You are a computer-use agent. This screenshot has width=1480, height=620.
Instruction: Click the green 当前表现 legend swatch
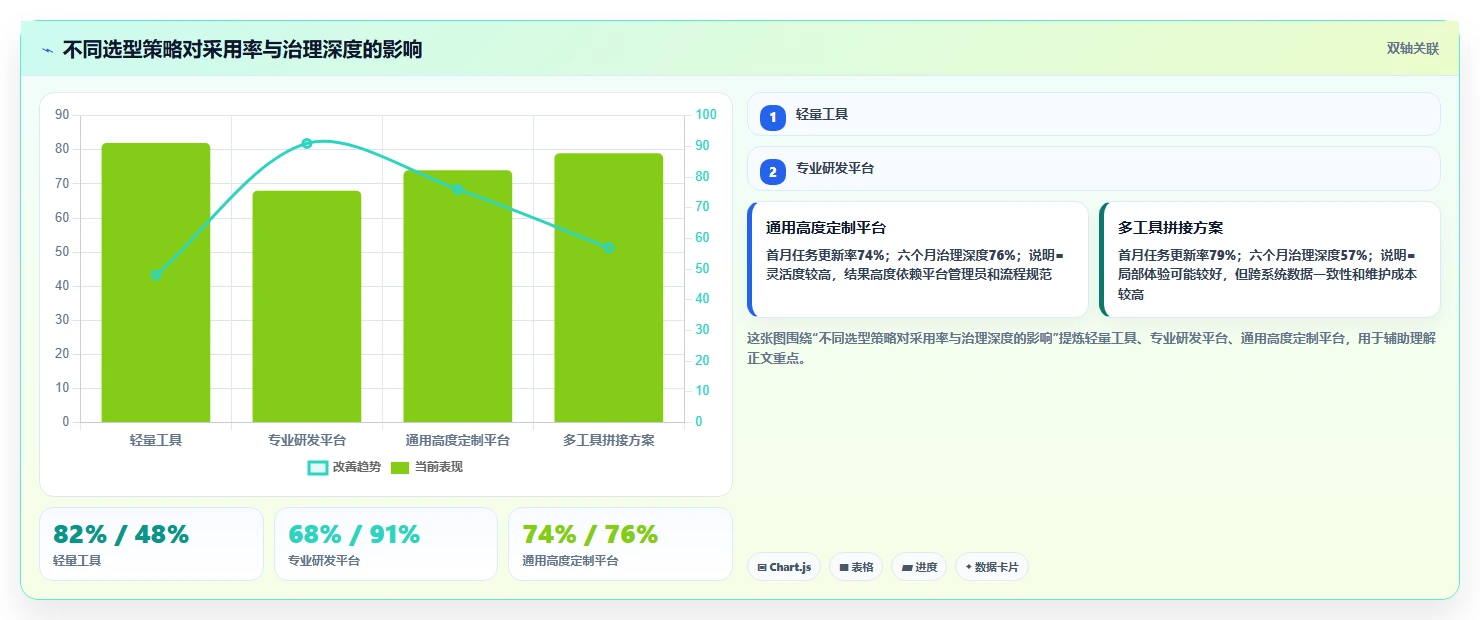(400, 467)
